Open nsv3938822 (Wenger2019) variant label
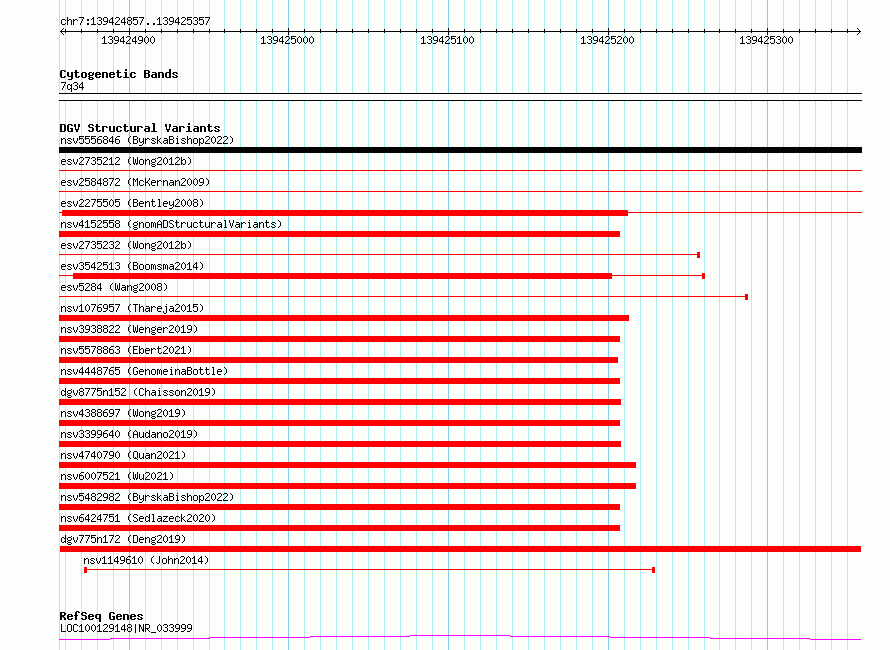This screenshot has height=650, width=890. tap(129, 329)
